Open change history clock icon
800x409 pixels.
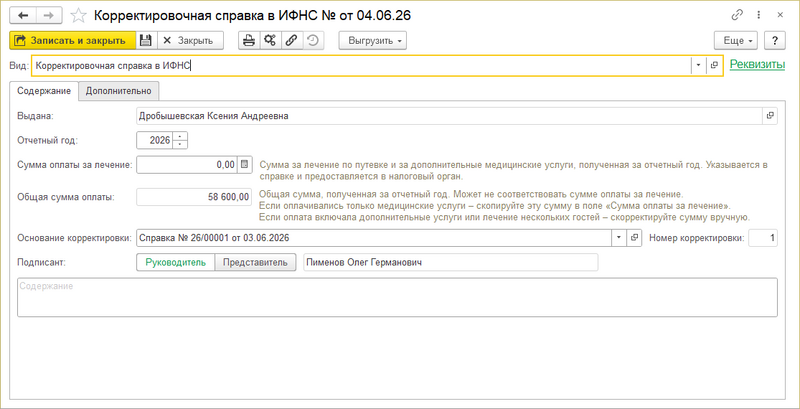click(x=314, y=40)
